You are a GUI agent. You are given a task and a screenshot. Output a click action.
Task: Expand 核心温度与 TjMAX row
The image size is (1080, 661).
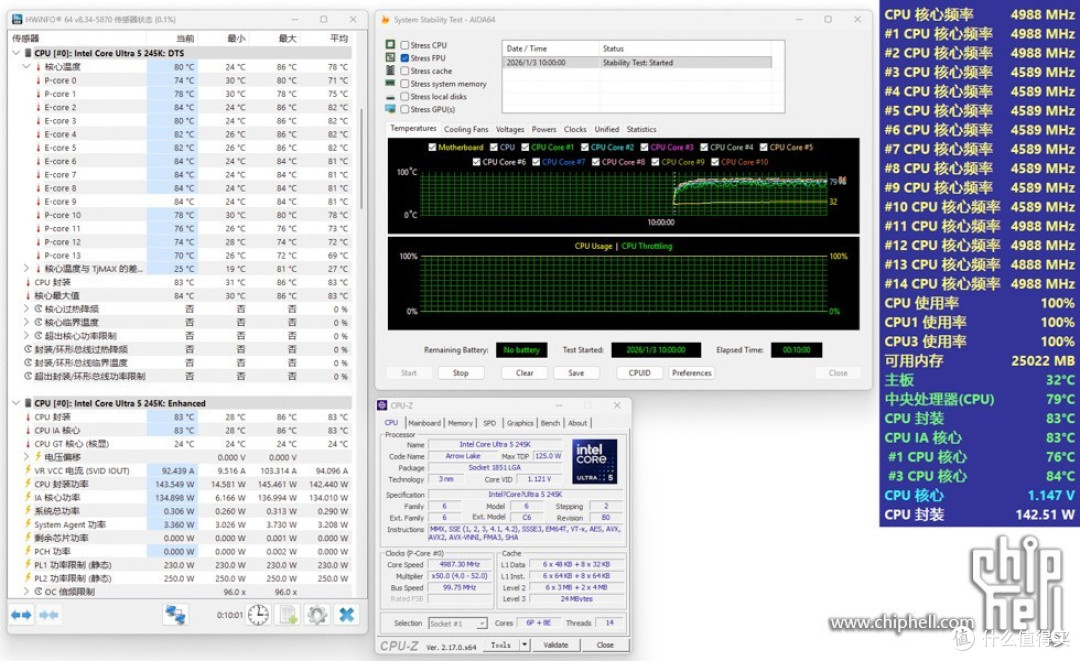[x=26, y=269]
